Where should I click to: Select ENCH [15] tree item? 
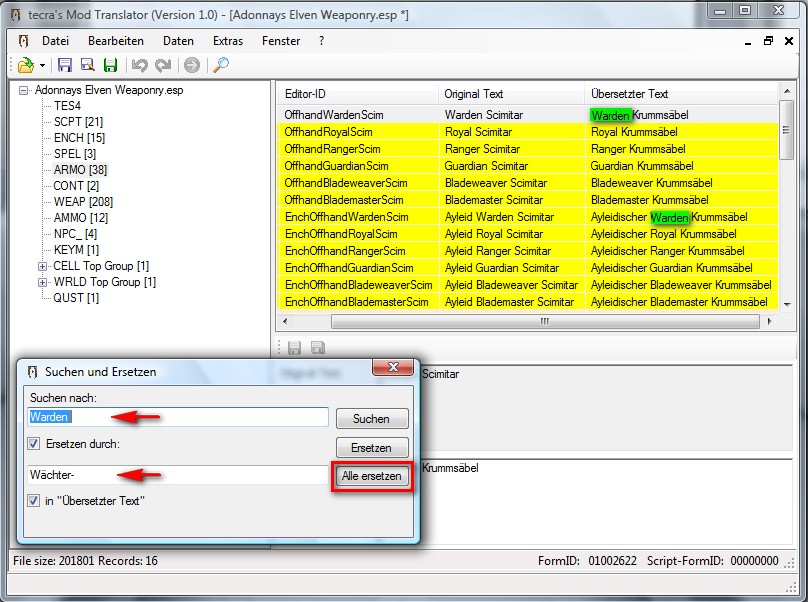pyautogui.click(x=79, y=138)
